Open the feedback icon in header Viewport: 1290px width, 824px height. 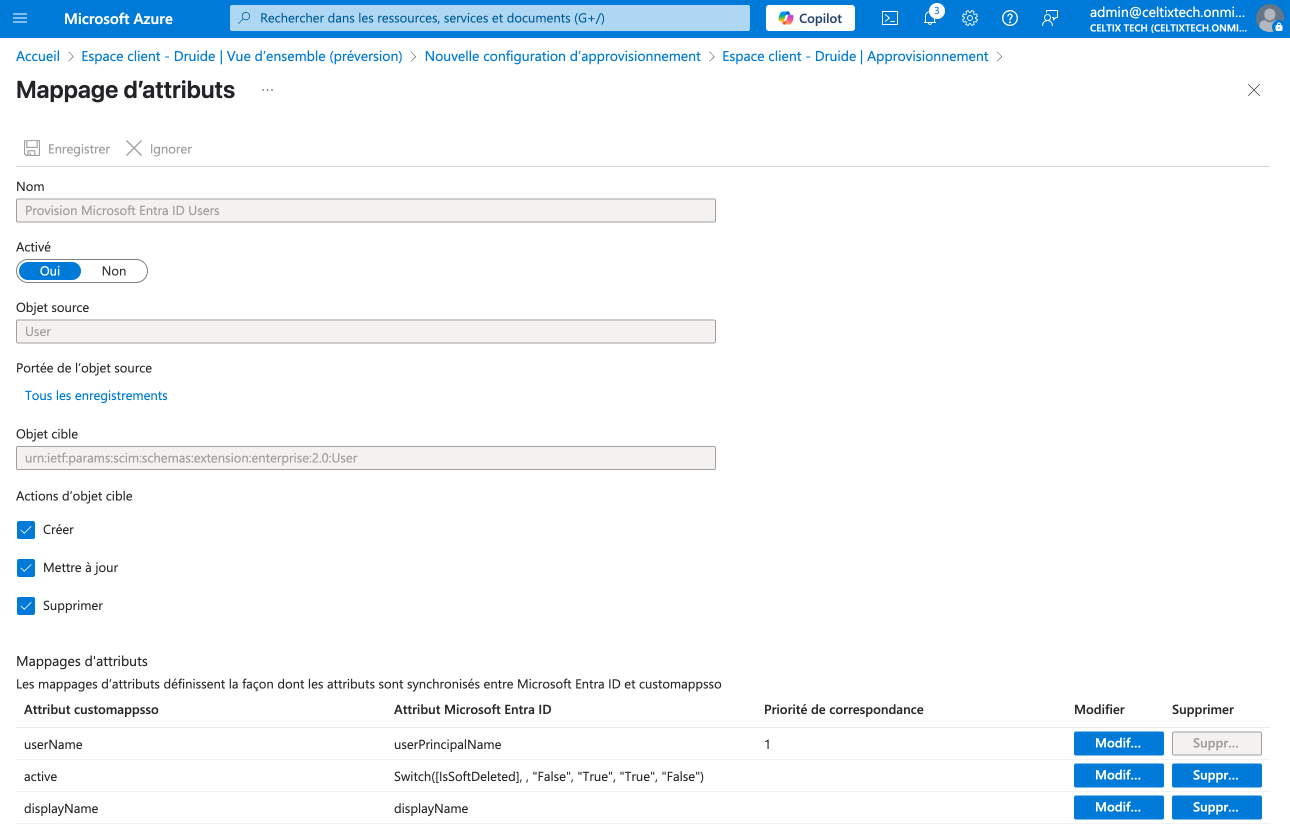pos(1049,18)
